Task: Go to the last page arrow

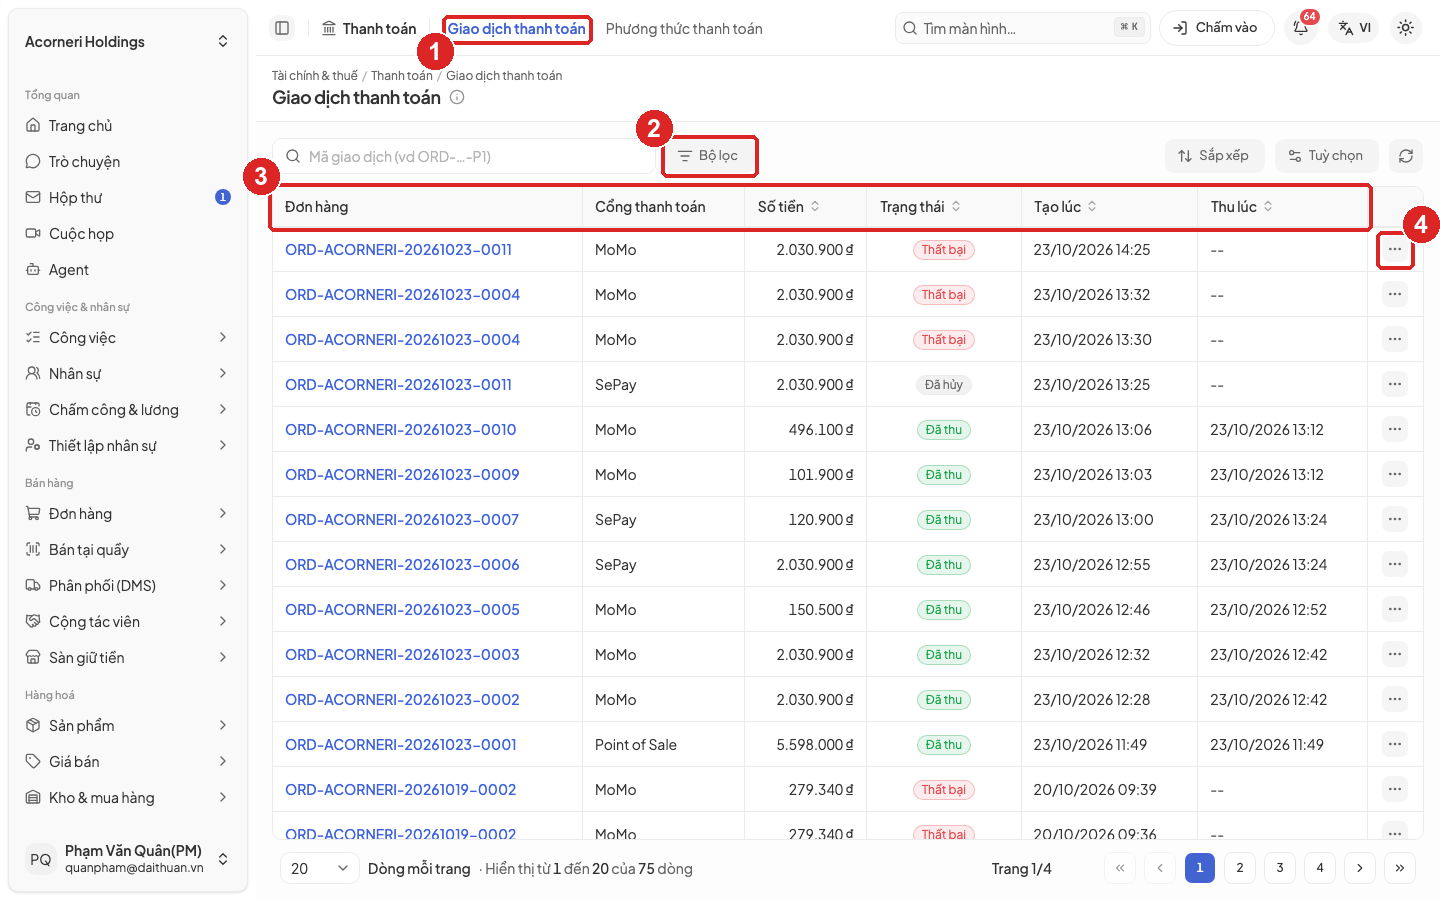Action: (1400, 868)
